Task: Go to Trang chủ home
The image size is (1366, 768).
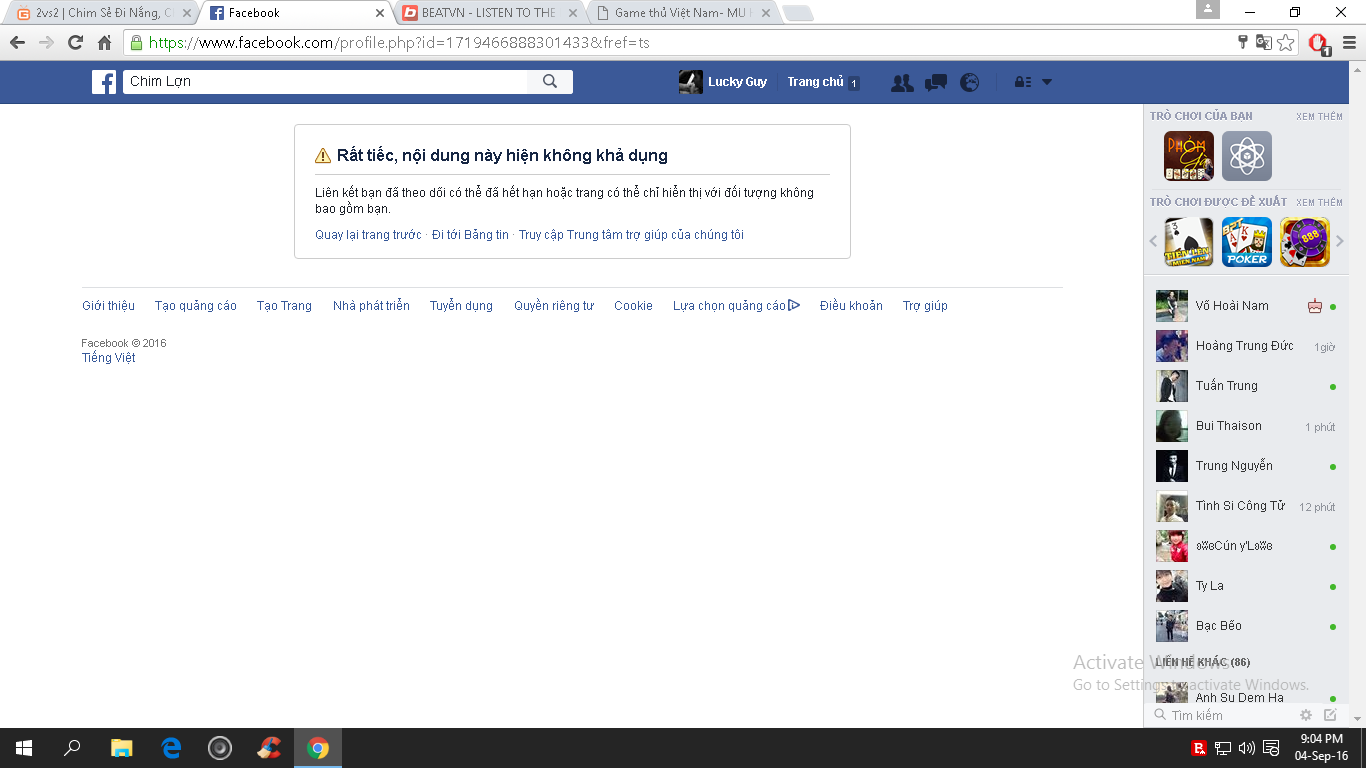Action: click(x=815, y=82)
